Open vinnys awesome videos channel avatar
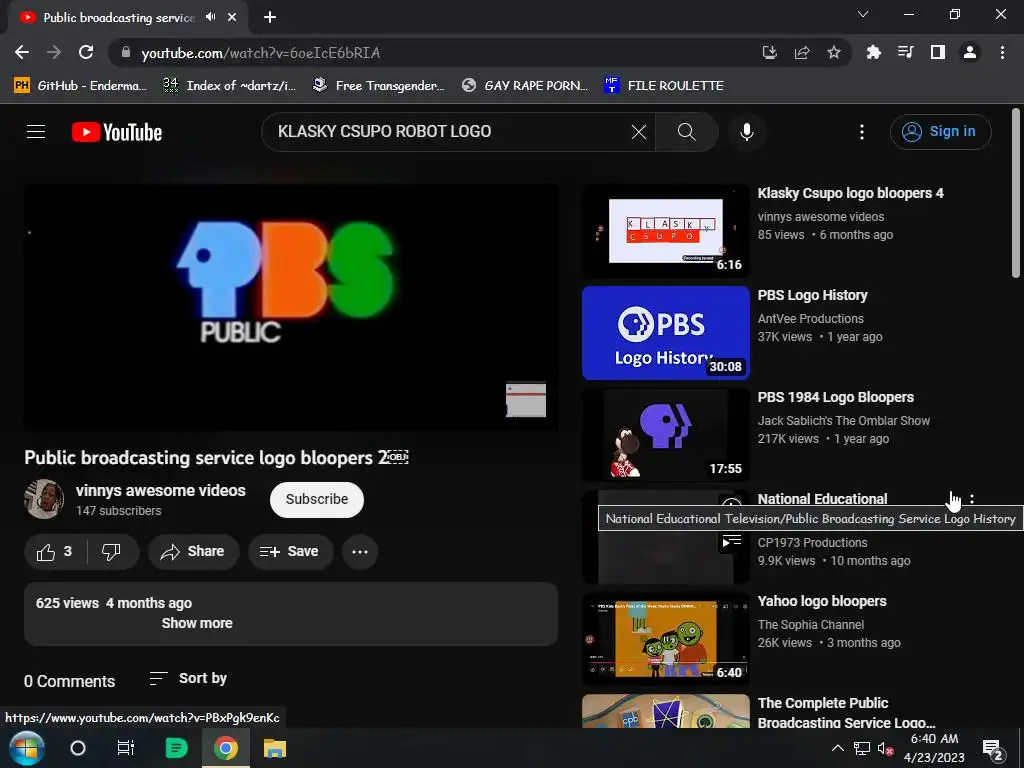This screenshot has width=1024, height=768. (x=44, y=500)
